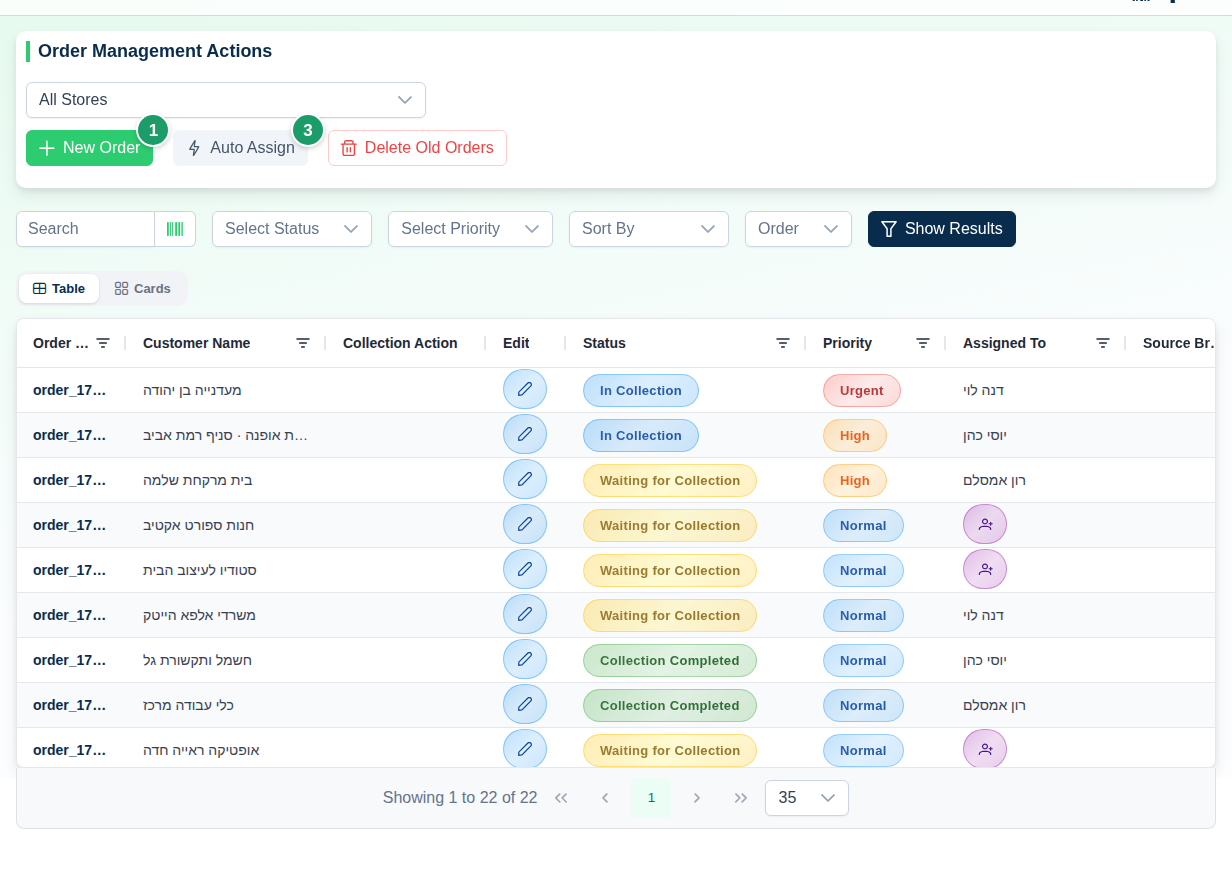Click the Collection Action column header
Viewport: 1232px width, 875px height.
click(x=400, y=343)
